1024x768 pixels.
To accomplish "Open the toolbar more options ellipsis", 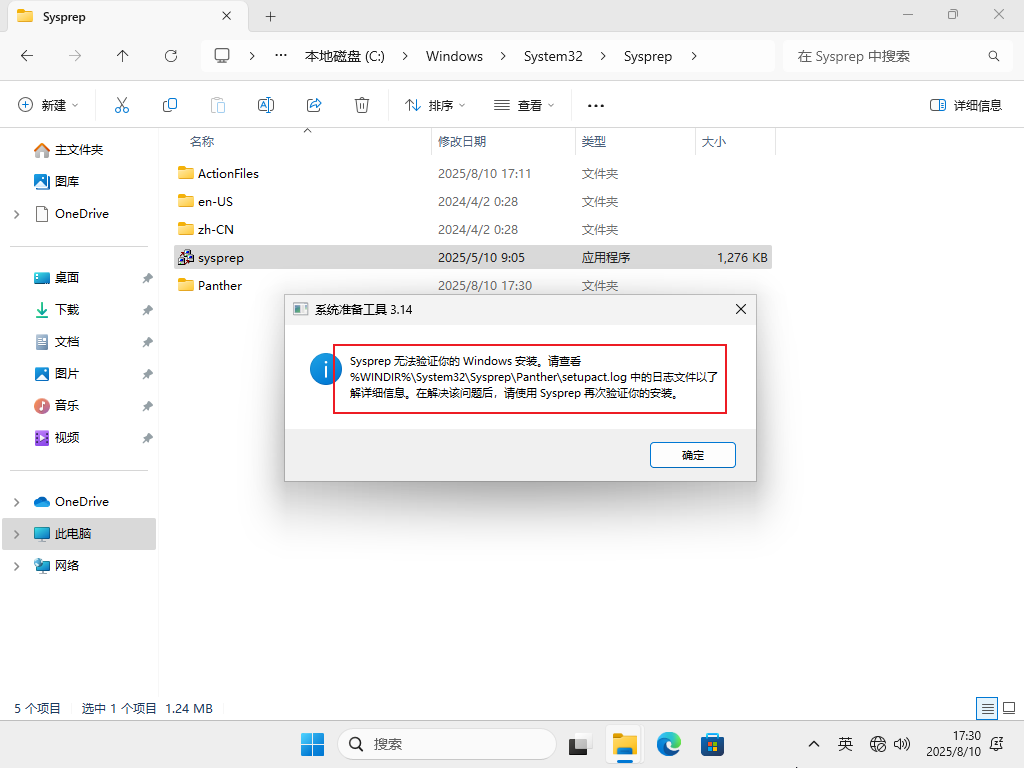I will point(596,105).
